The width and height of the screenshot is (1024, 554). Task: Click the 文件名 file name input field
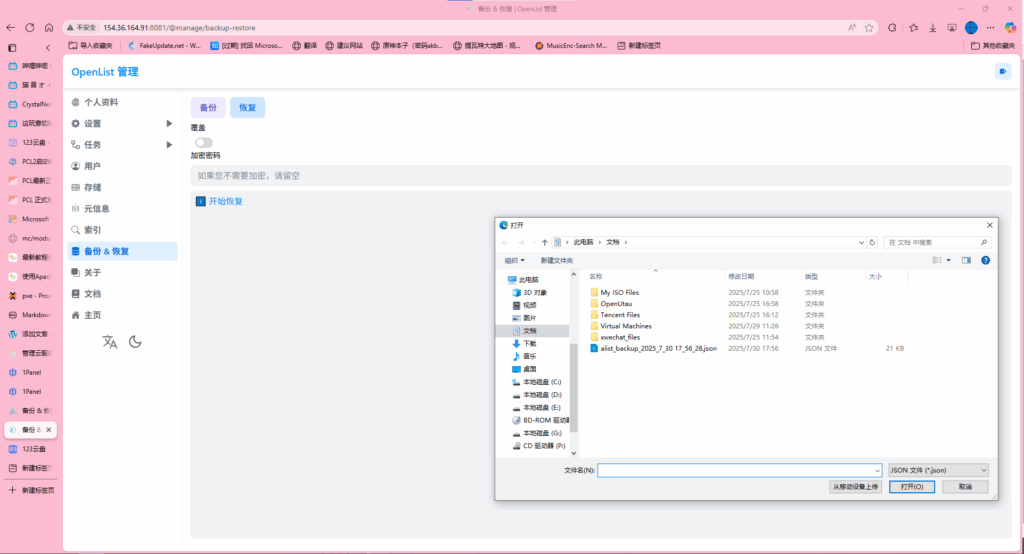pyautogui.click(x=738, y=469)
